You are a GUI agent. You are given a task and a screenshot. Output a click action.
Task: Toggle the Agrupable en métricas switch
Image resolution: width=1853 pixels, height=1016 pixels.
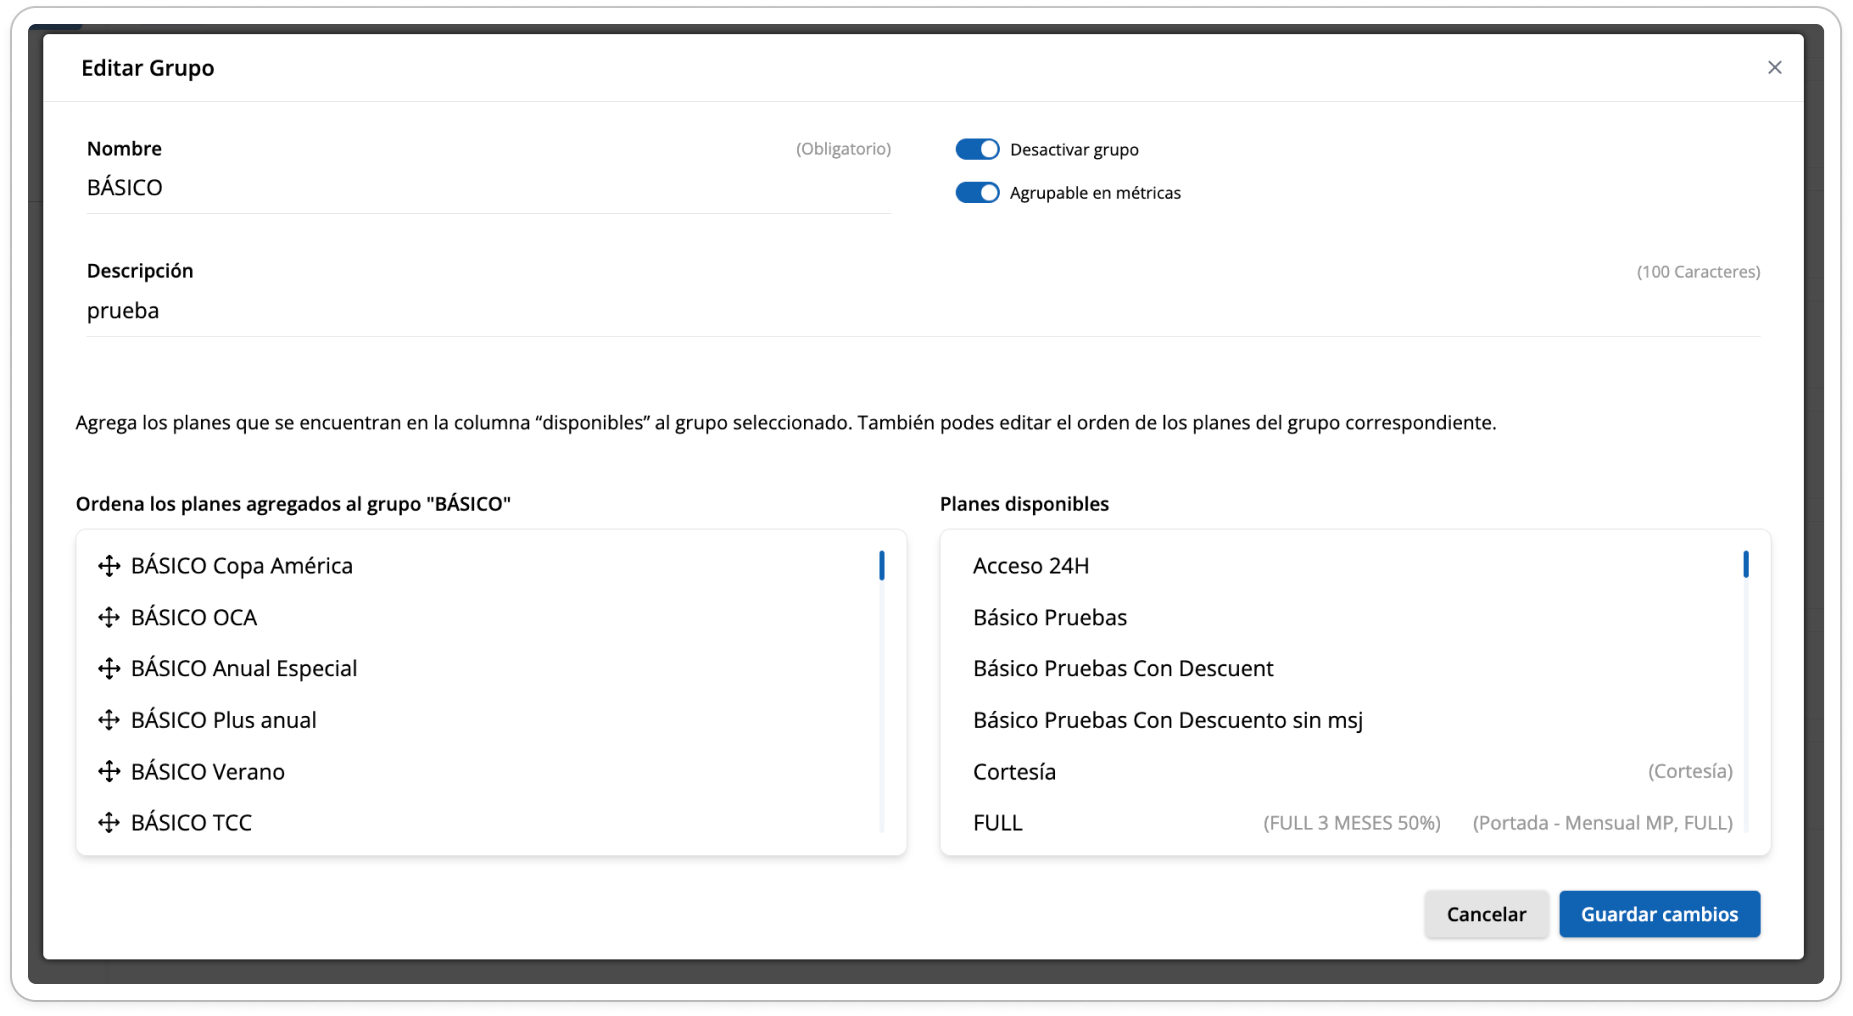(x=977, y=192)
